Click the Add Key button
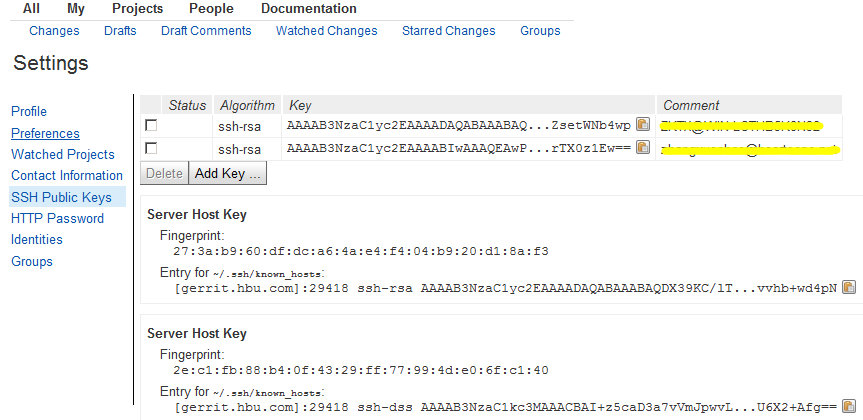 [227, 173]
